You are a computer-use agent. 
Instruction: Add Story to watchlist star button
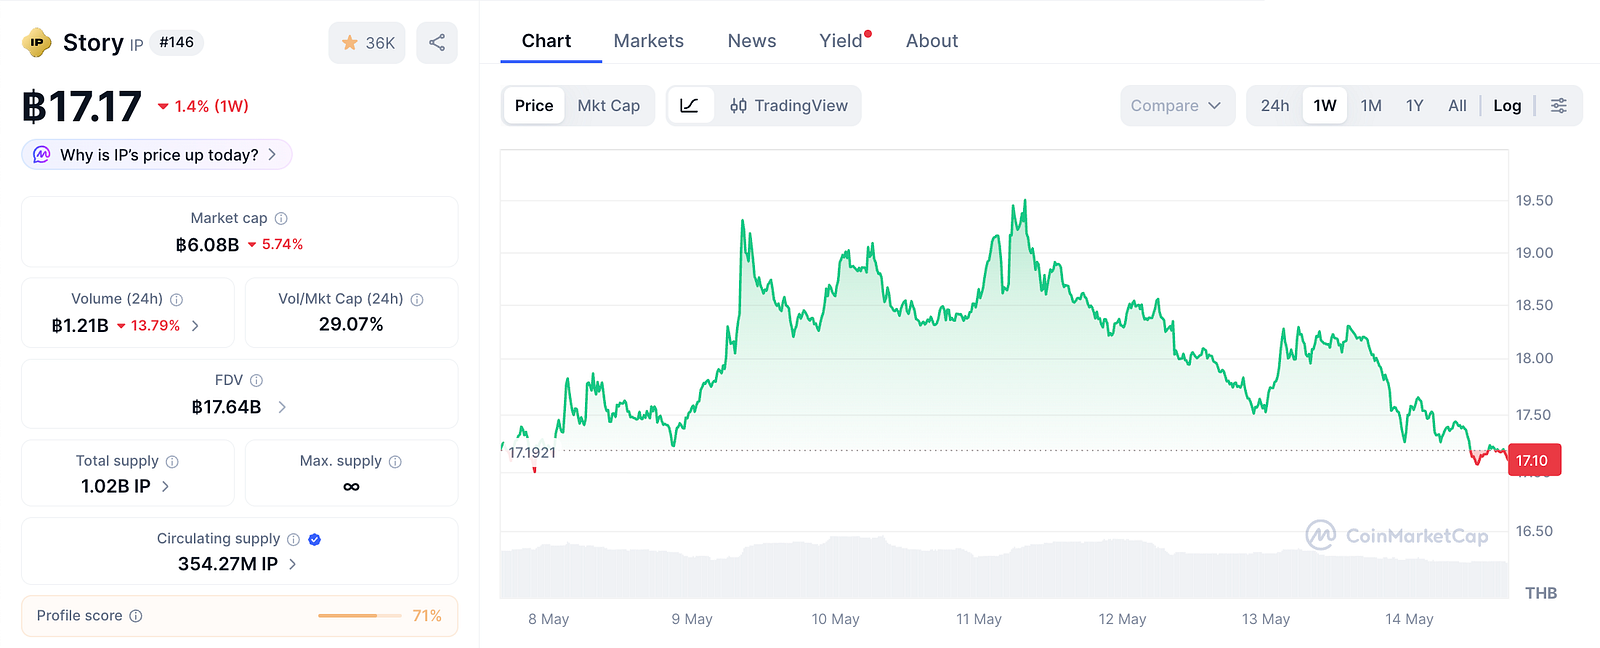pyautogui.click(x=367, y=43)
